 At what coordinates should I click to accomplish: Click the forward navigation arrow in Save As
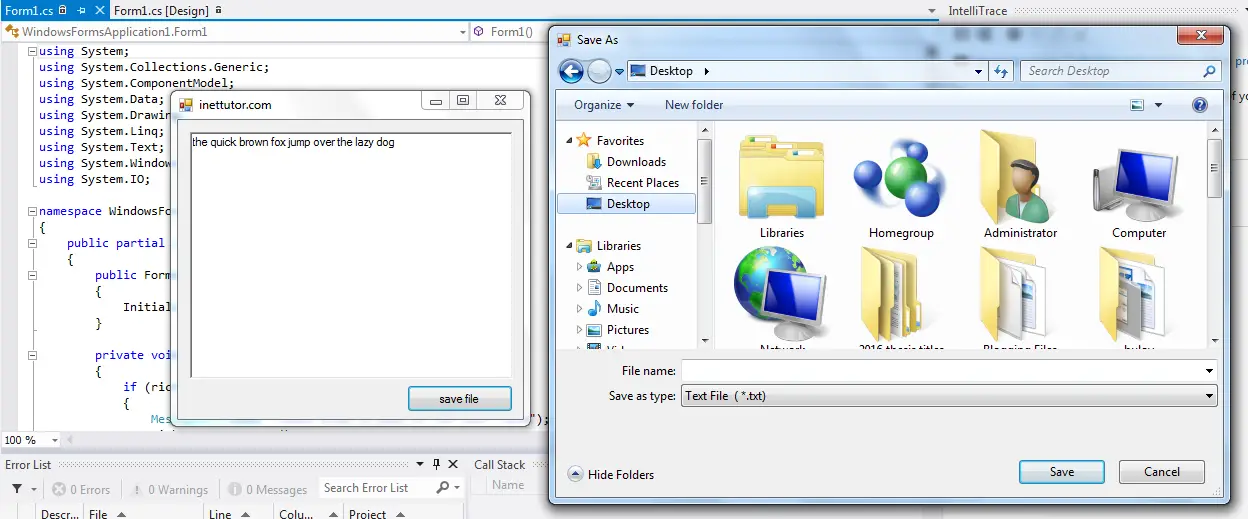coord(599,71)
